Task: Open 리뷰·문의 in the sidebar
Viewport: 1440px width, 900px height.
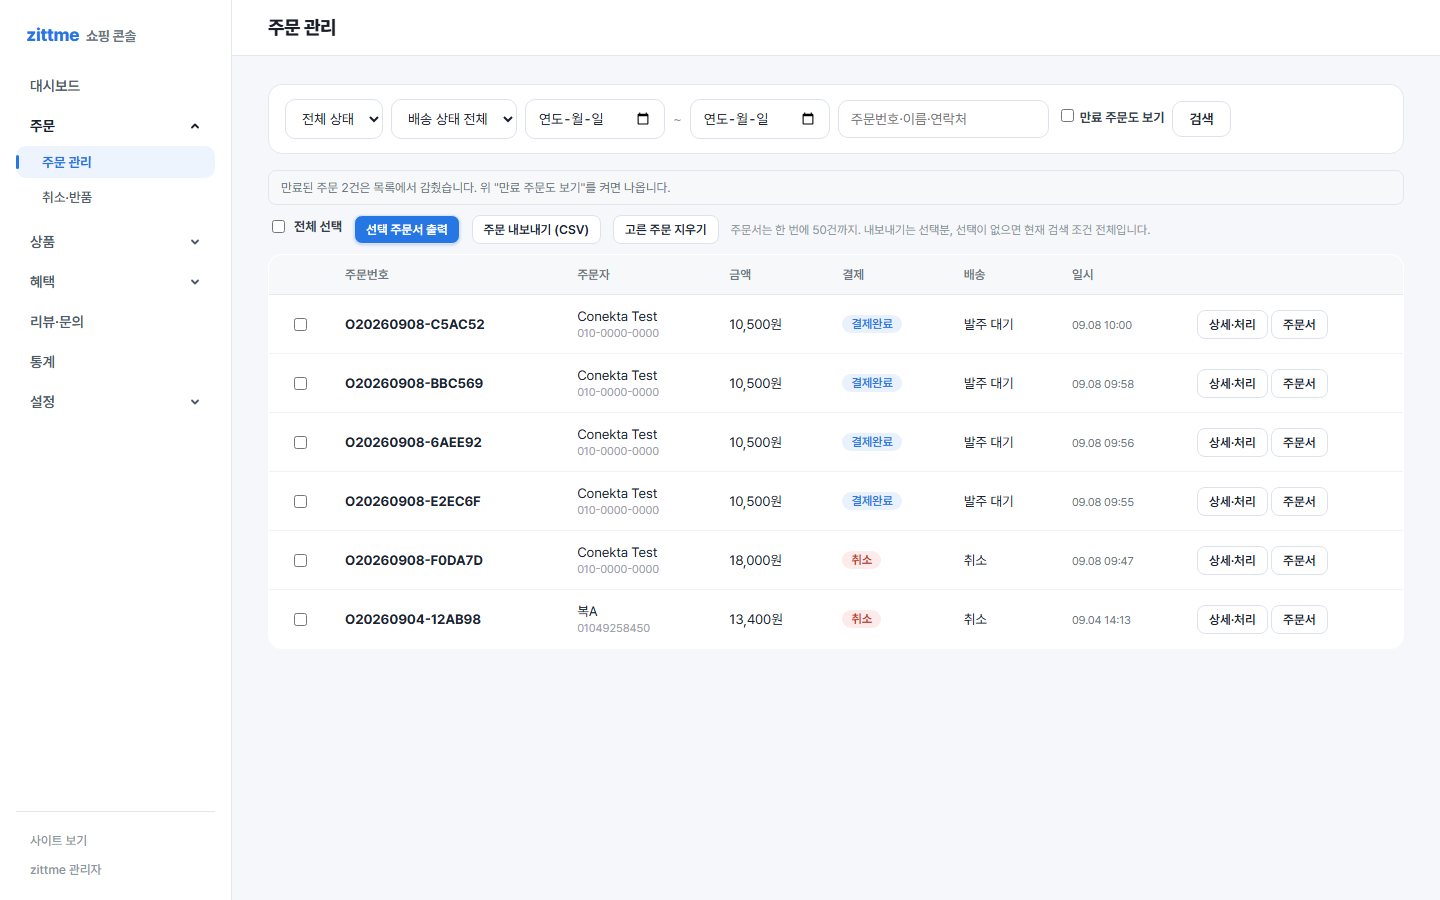Action: click(x=115, y=322)
